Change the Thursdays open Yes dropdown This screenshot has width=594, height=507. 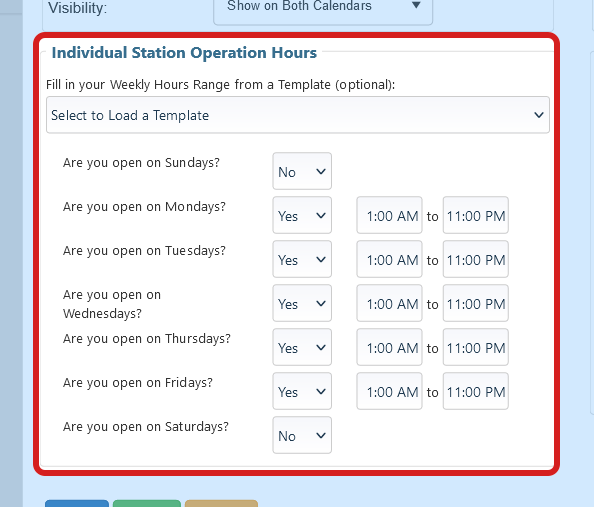(x=302, y=347)
